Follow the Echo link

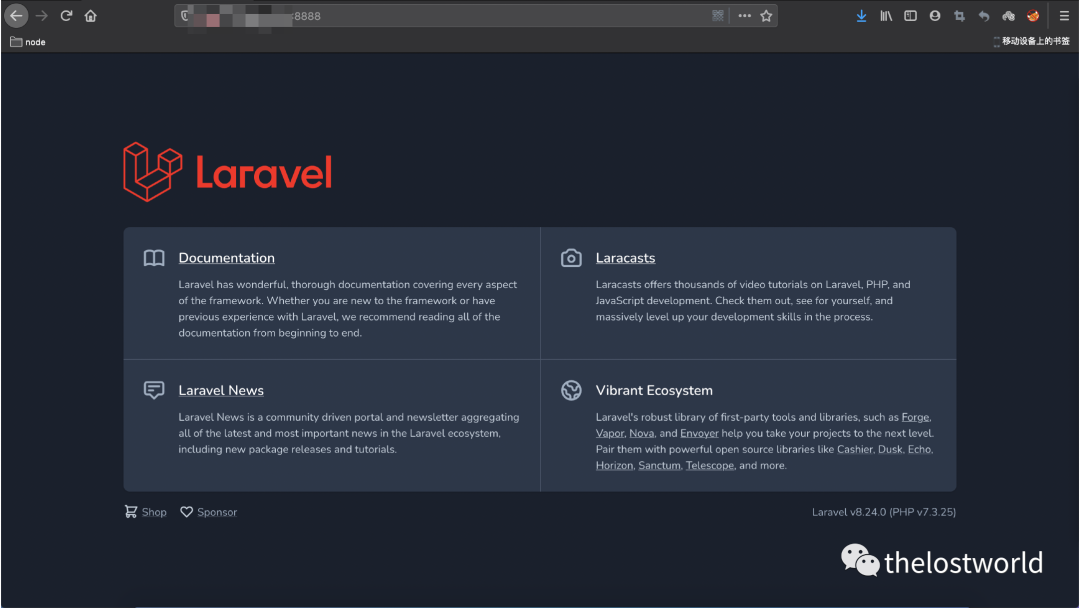pos(920,449)
